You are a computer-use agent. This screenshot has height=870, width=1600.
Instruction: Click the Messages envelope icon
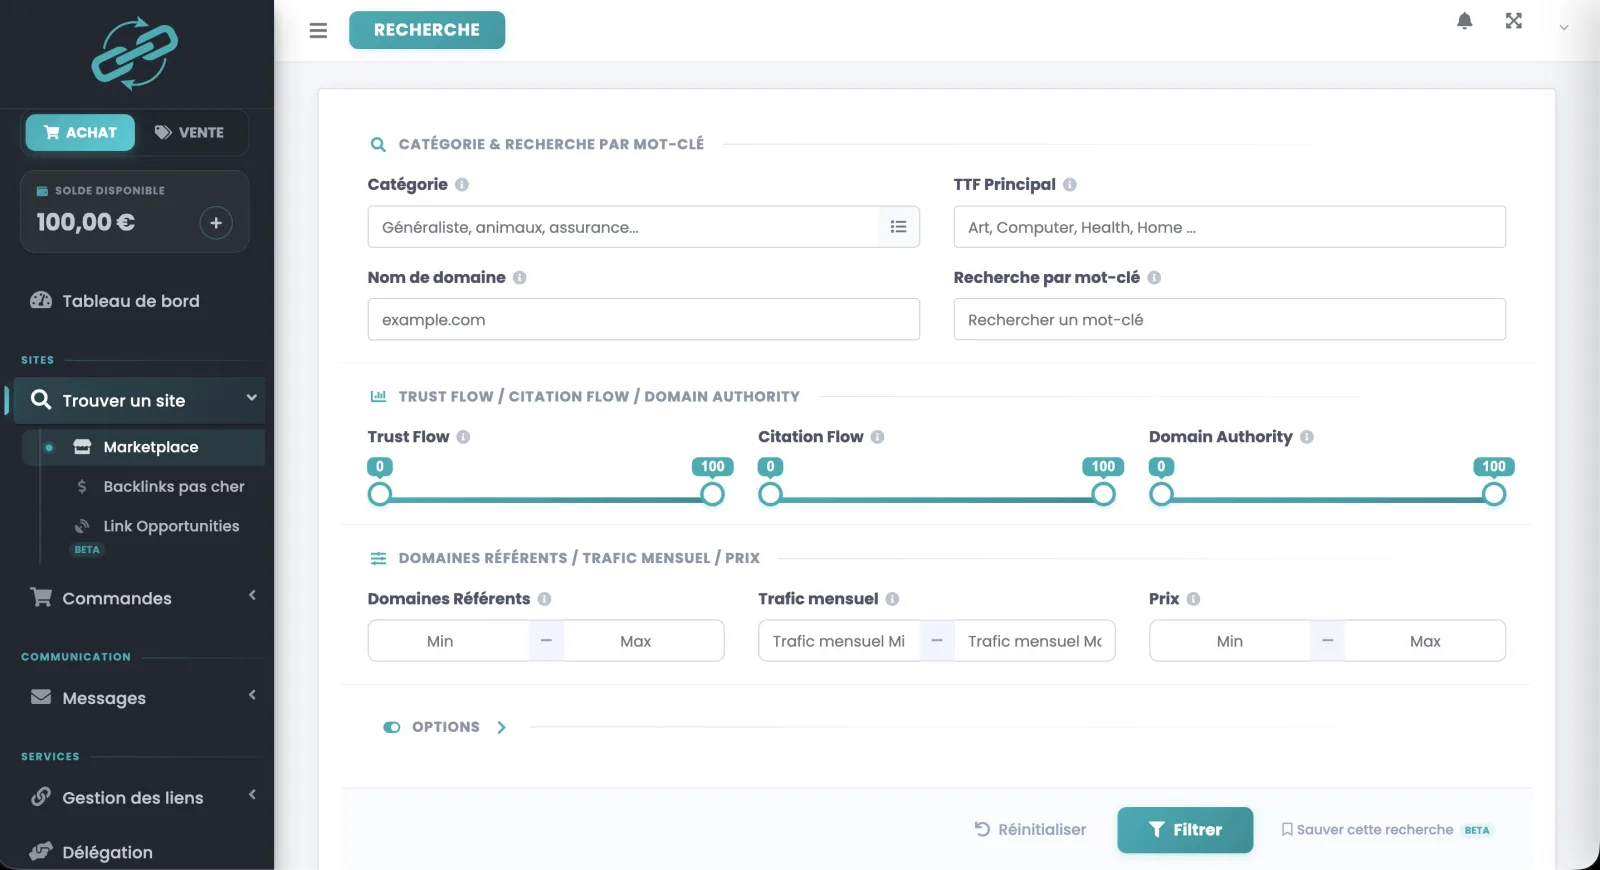[41, 697]
